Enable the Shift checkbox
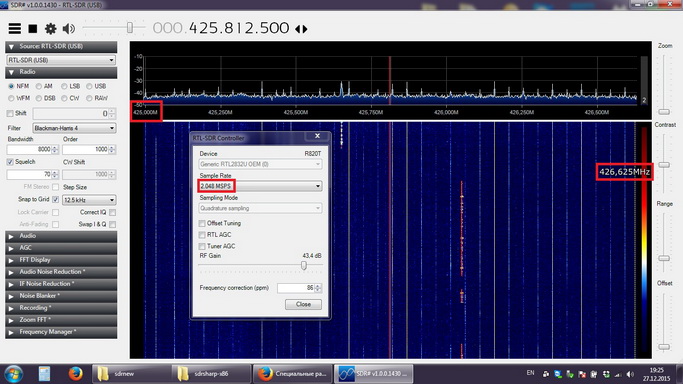 [x=10, y=114]
